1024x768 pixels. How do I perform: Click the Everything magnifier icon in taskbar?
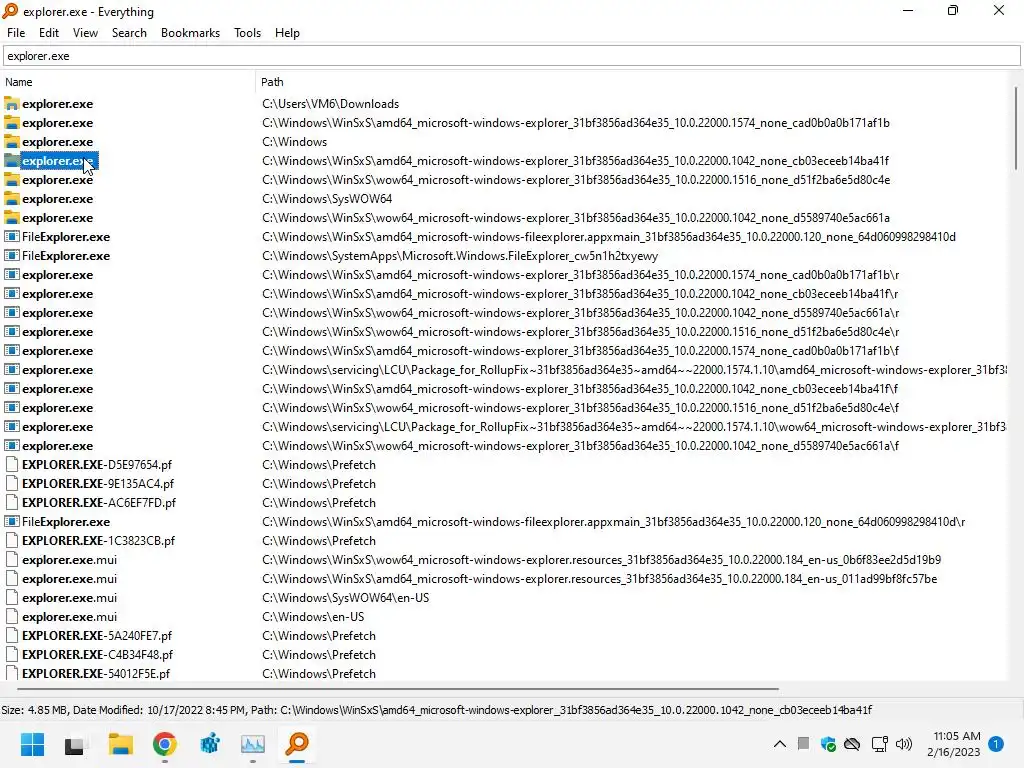297,744
